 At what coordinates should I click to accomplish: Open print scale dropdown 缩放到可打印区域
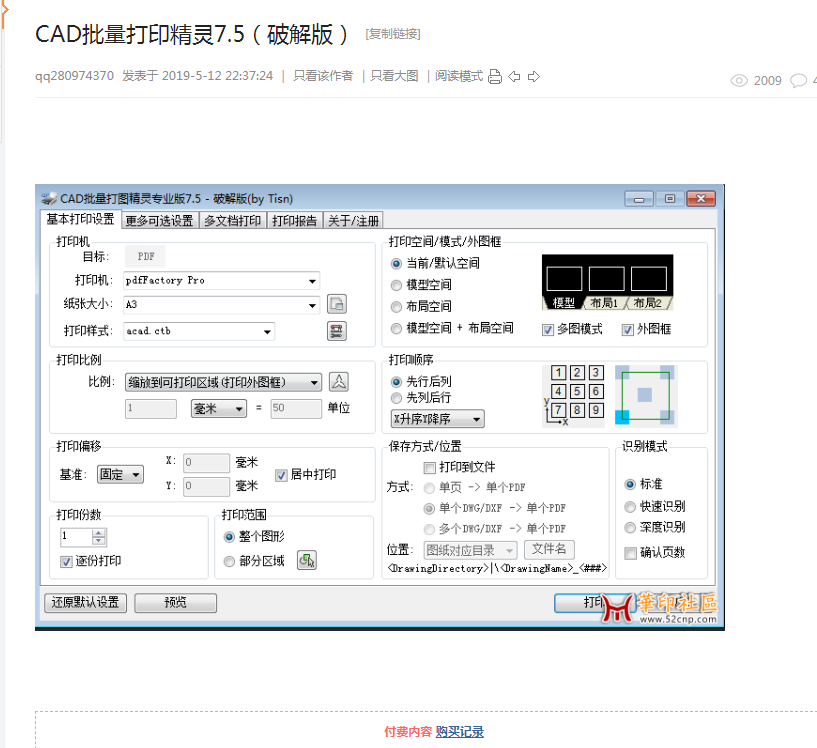[223, 382]
